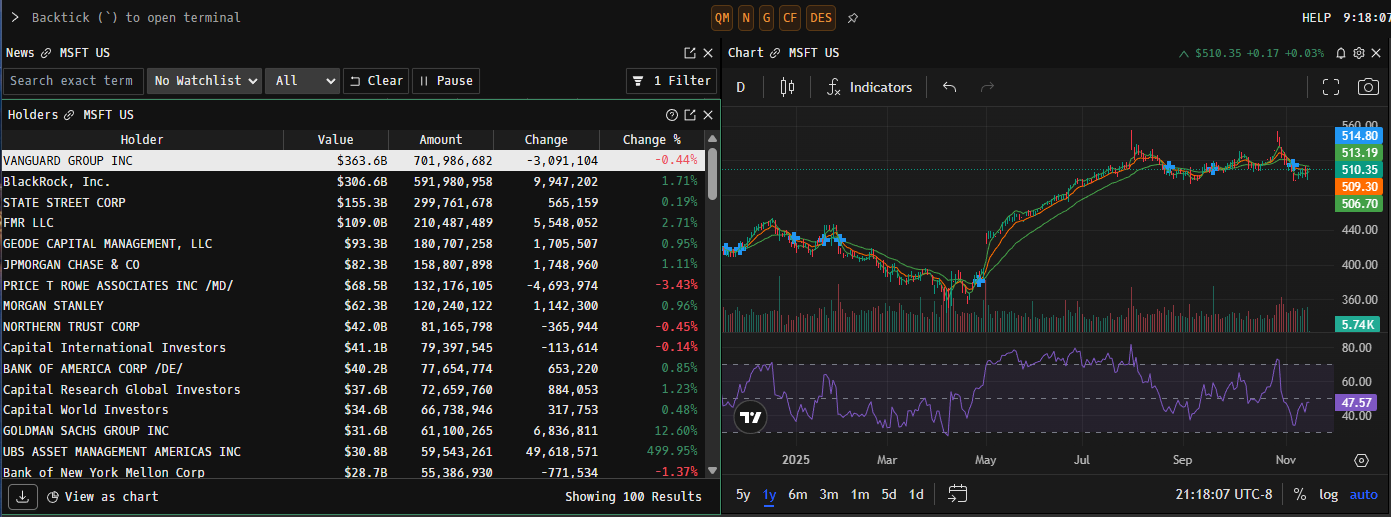1391x517 pixels.
Task: Click the Search exact term field
Action: (x=73, y=81)
